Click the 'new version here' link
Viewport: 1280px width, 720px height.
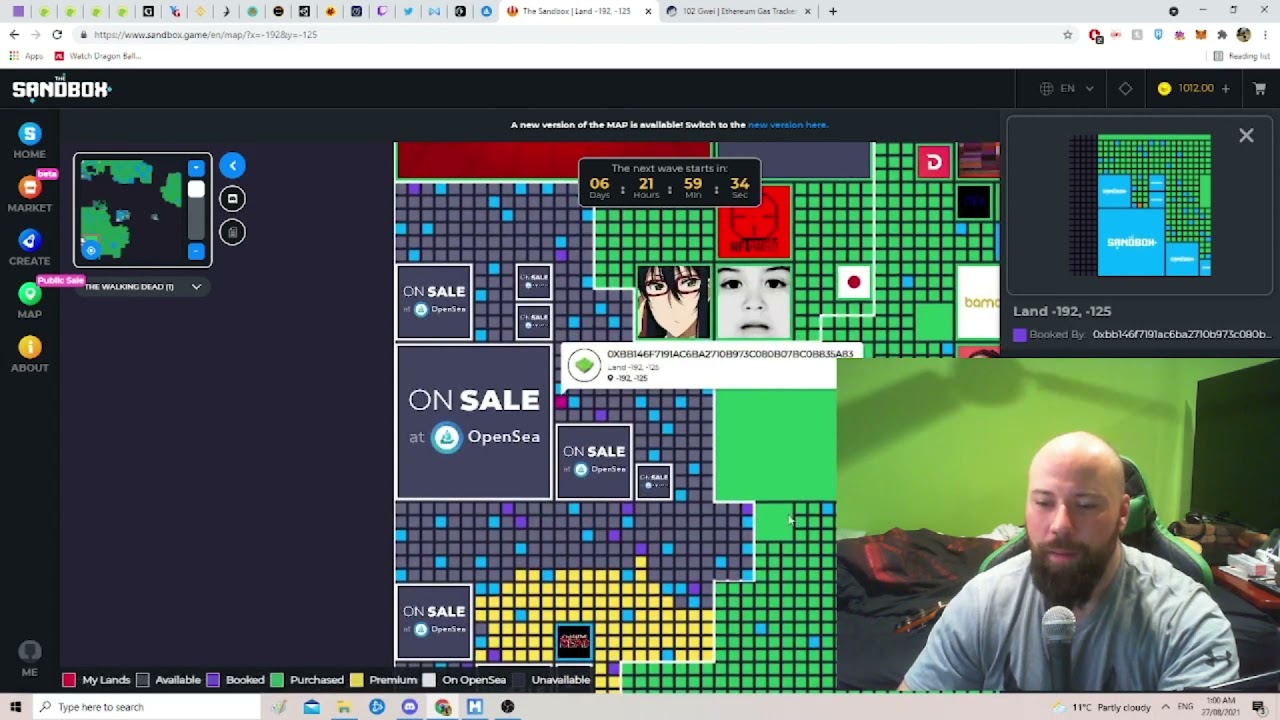point(788,125)
